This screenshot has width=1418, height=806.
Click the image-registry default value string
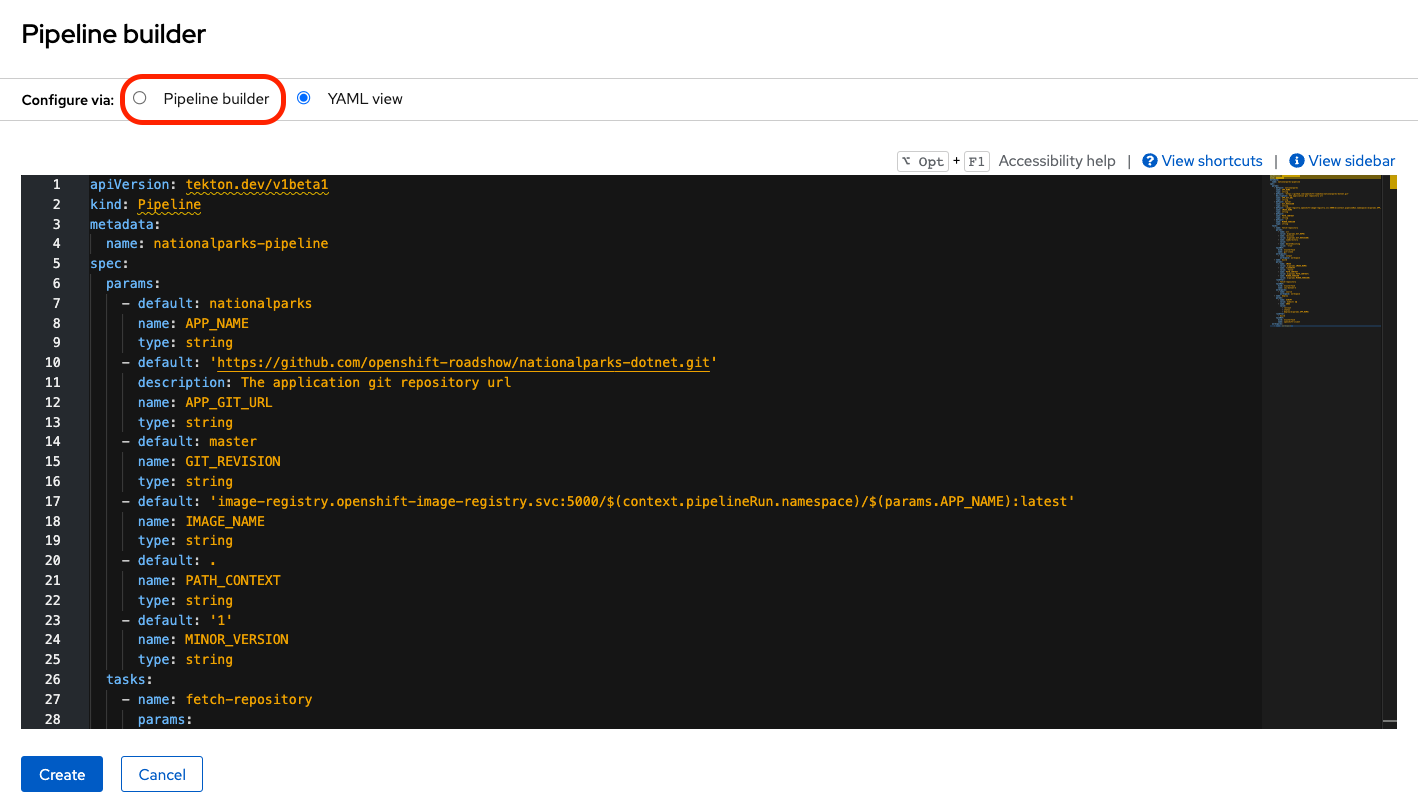point(642,502)
